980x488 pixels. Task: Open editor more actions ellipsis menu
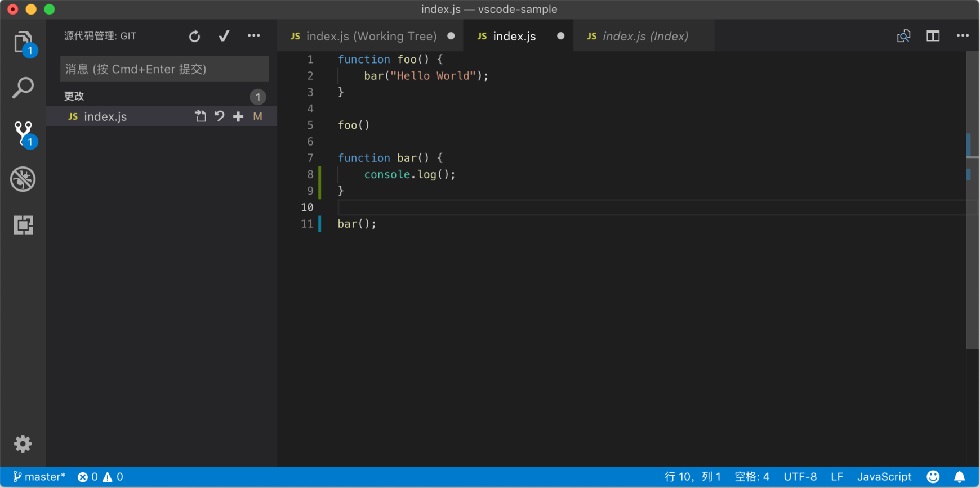pyautogui.click(x=962, y=36)
